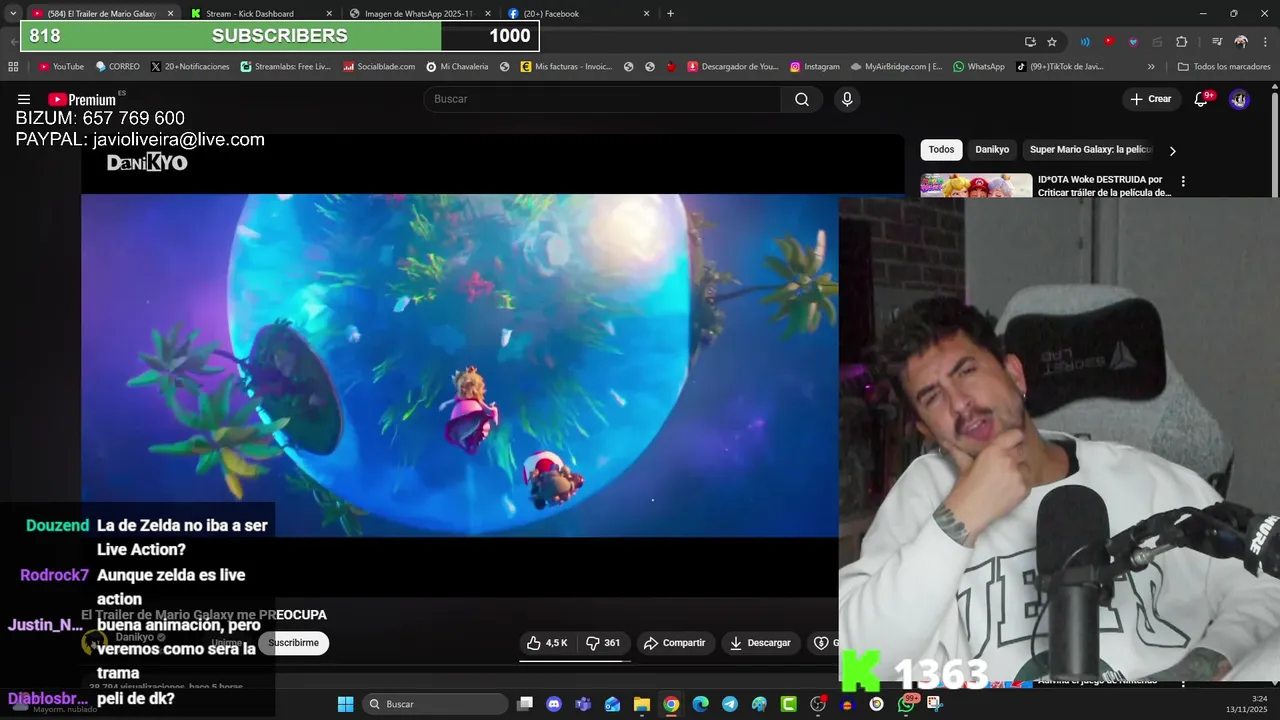Click the blue sound-wave extension icon

coord(1085,42)
